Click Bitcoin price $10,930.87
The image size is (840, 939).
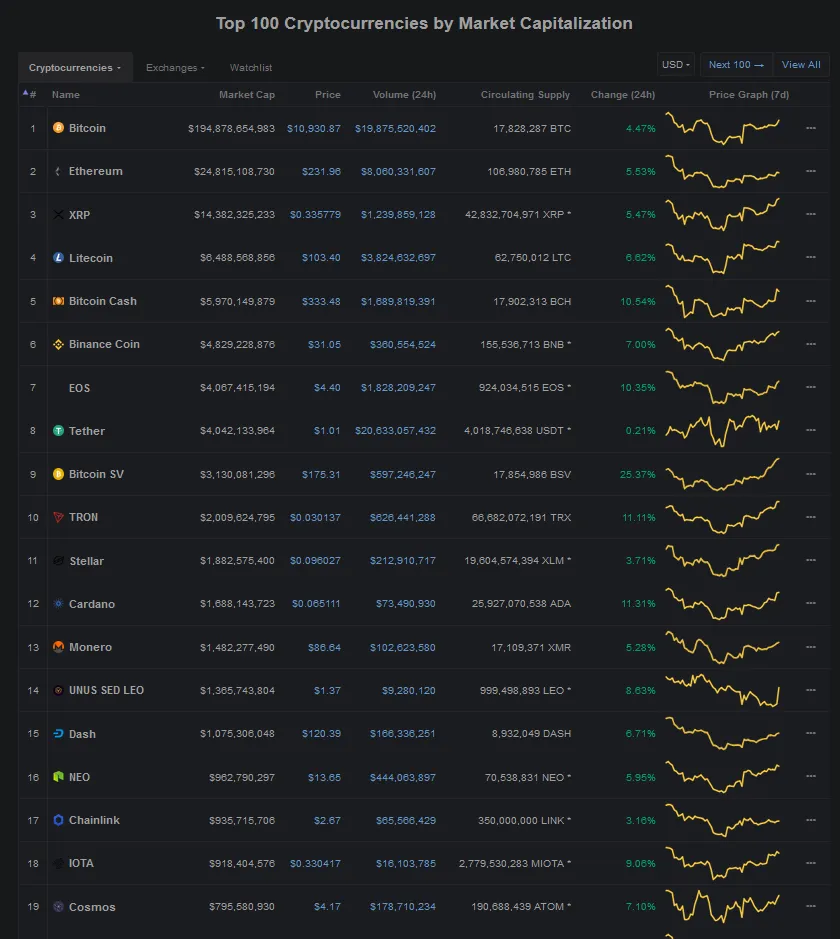[x=314, y=128]
